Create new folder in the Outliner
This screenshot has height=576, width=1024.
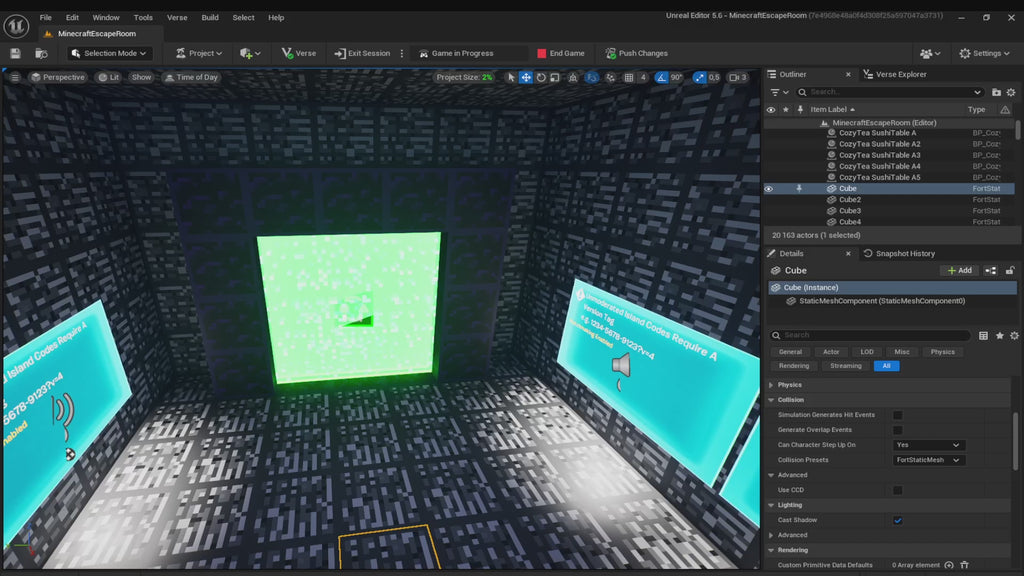coord(996,92)
